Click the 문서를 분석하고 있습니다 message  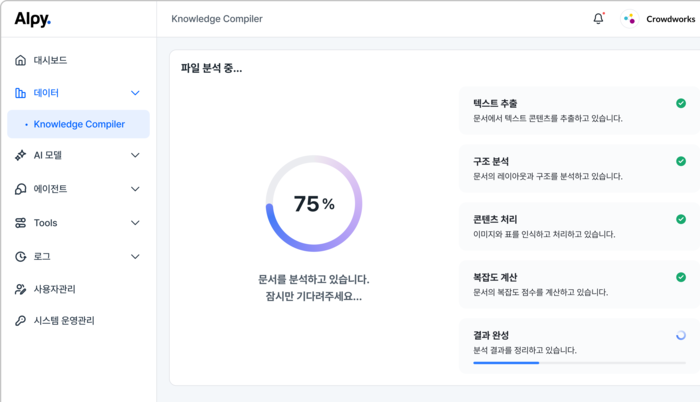tap(314, 280)
